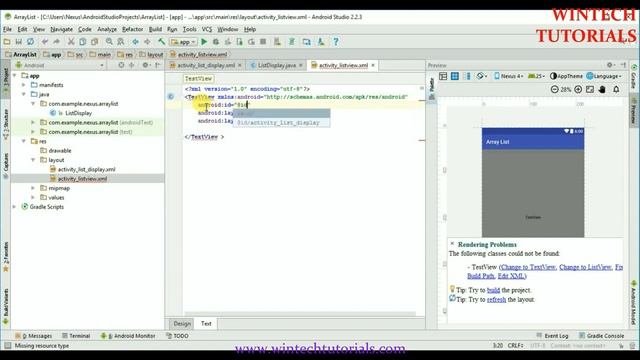The image size is (640, 360).
Task: Select @id/activity_list_display autocomplete suggestion
Action: click(x=282, y=122)
